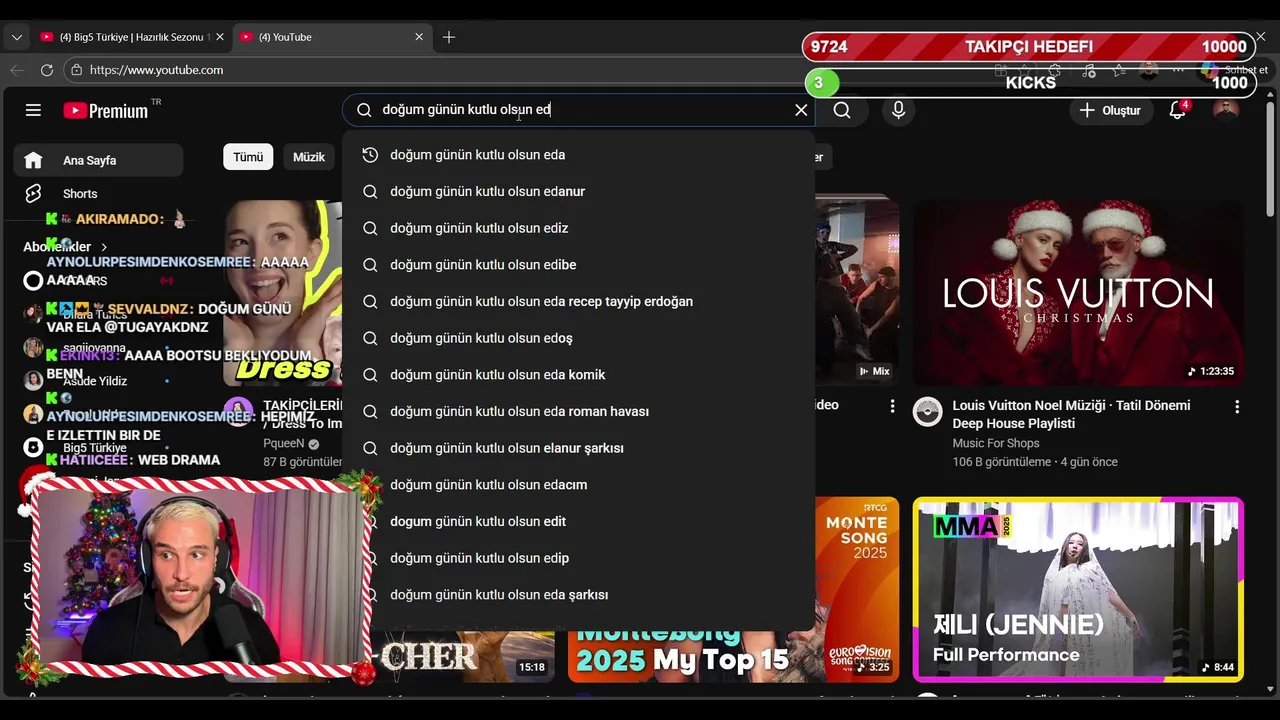1280x720 pixels.
Task: Open Shorts in the sidebar
Action: (98, 194)
